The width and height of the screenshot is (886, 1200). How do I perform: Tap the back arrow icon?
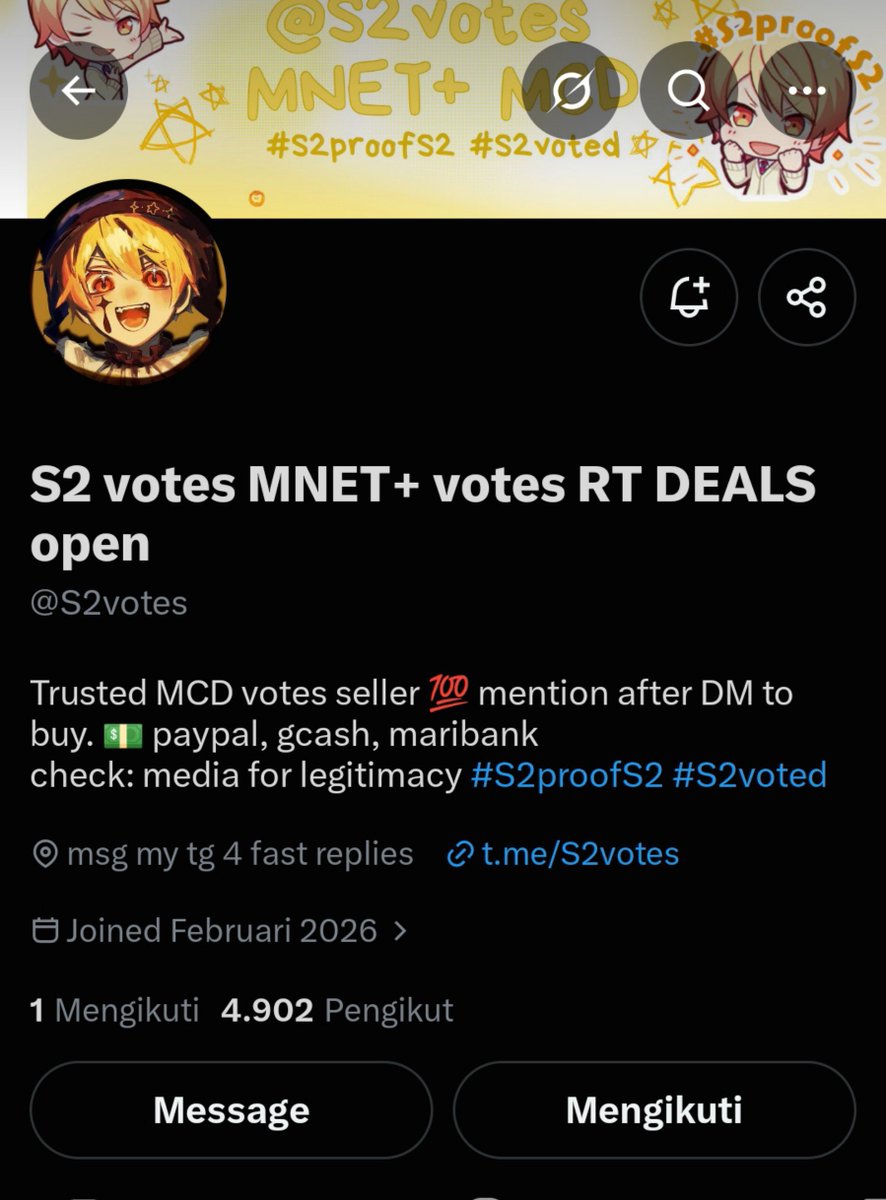tap(78, 91)
